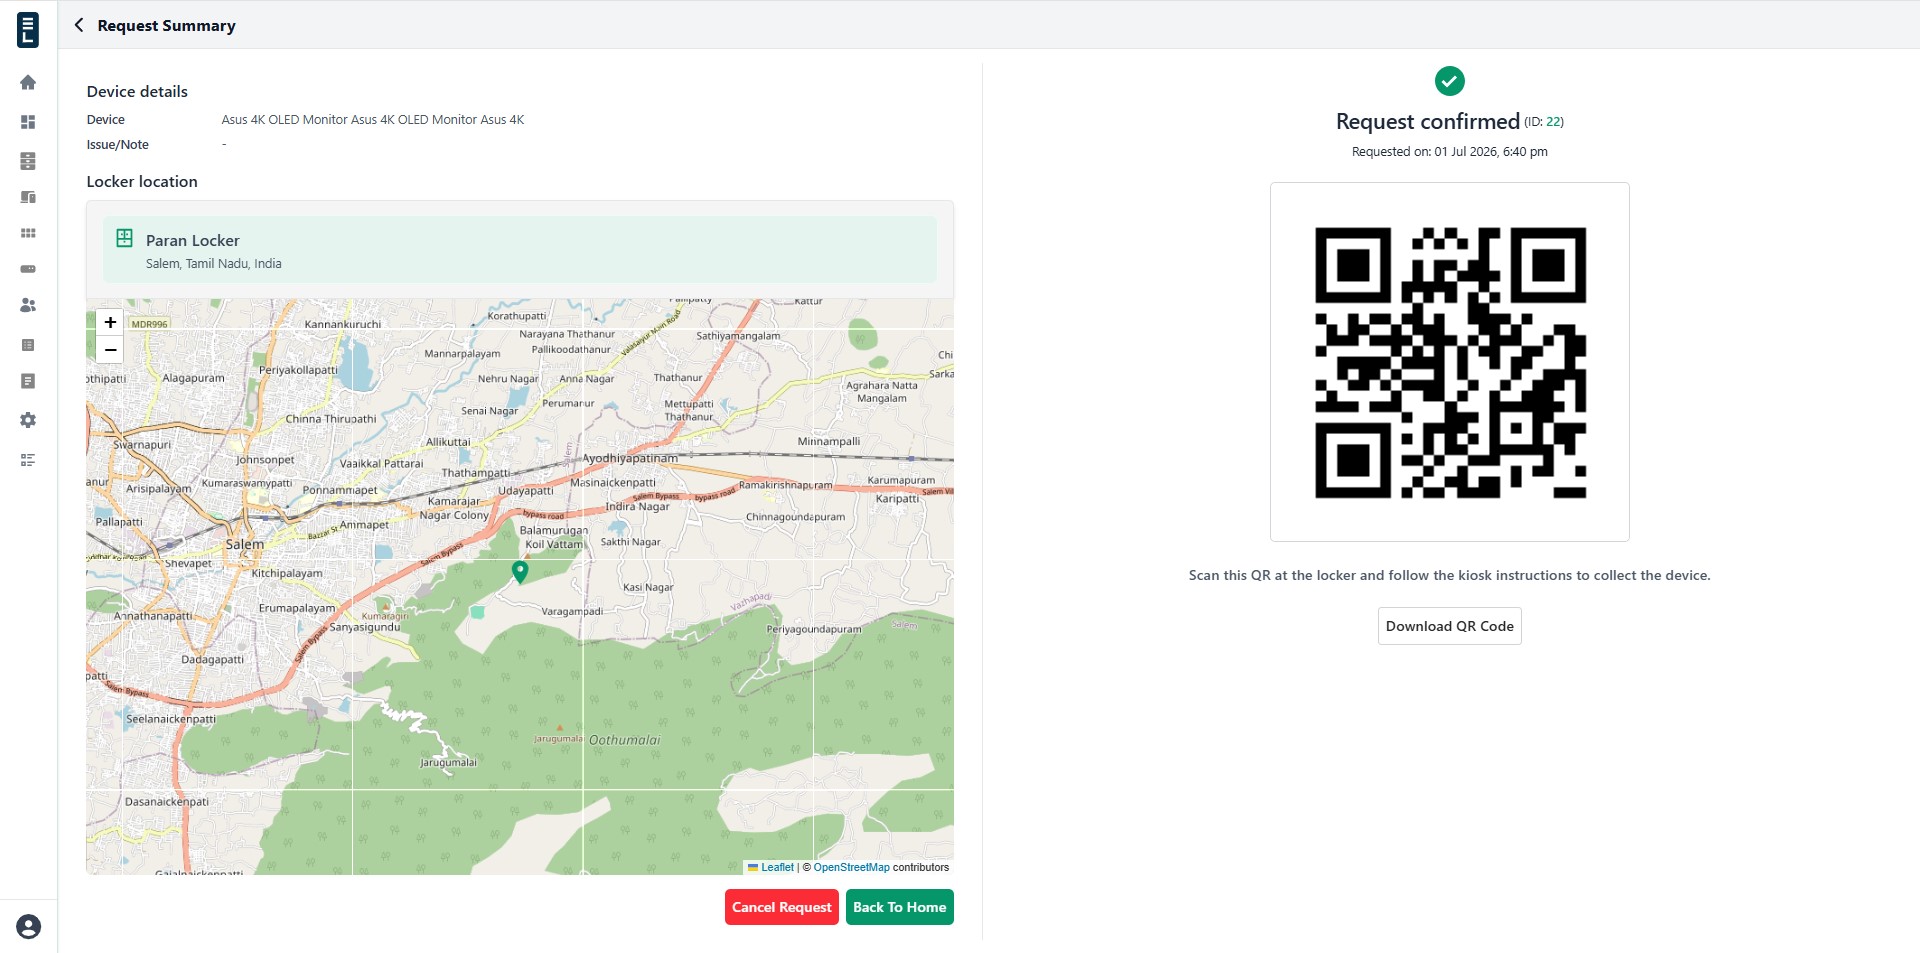The height and width of the screenshot is (953, 1920).
Task: Download the QR code
Action: coord(1450,626)
